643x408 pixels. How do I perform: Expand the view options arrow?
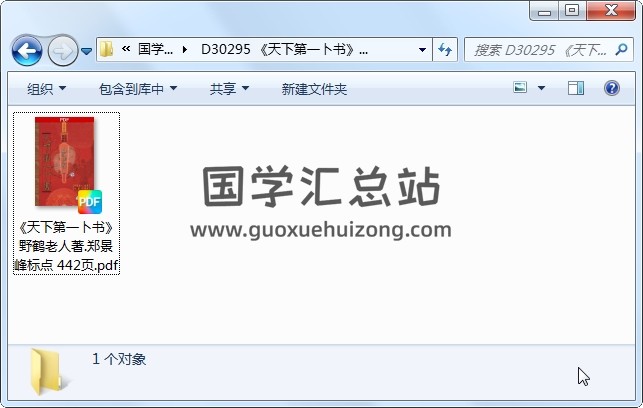point(541,88)
